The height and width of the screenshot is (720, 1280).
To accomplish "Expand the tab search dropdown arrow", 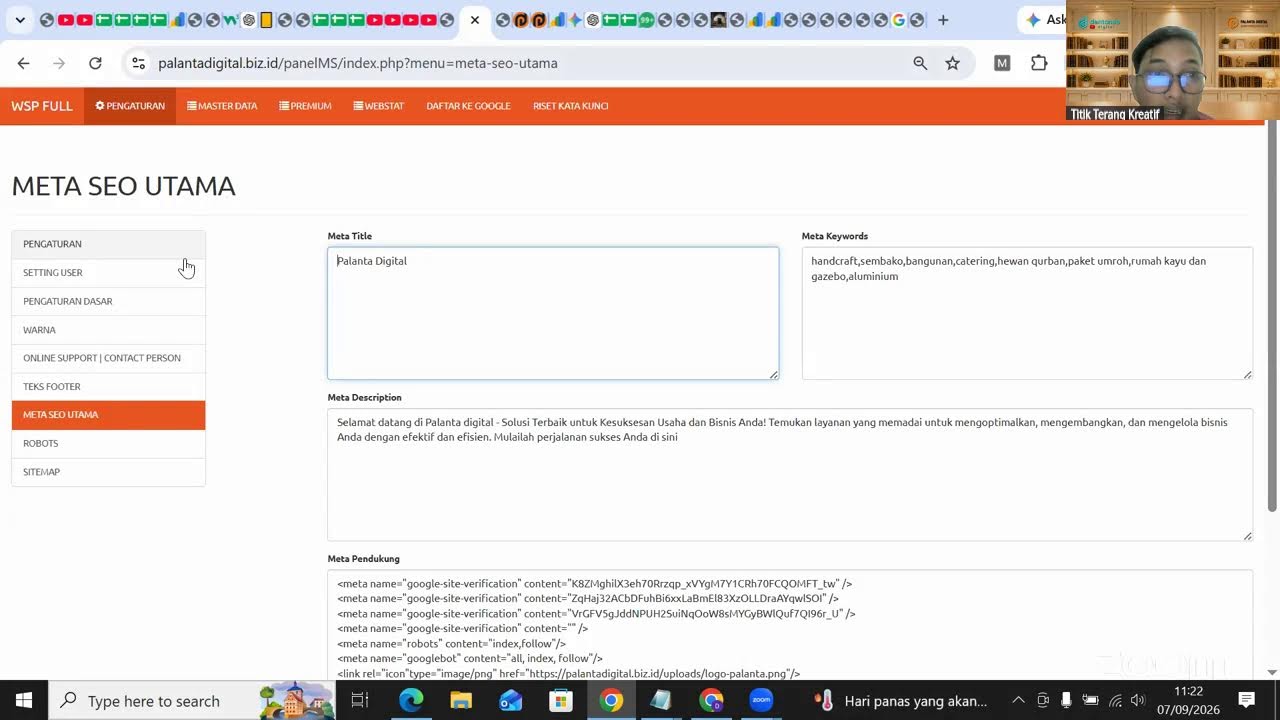I will point(19,20).
